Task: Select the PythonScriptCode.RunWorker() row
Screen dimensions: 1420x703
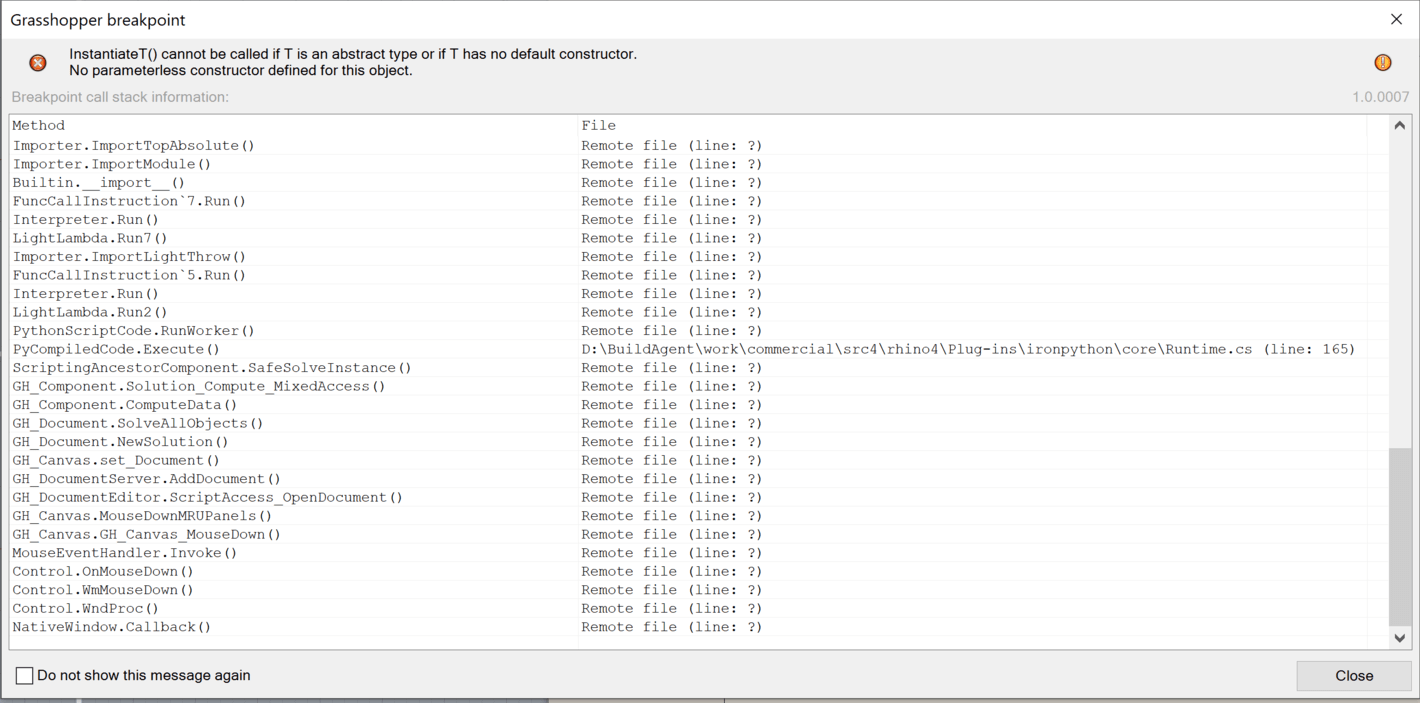Action: pyautogui.click(x=688, y=331)
